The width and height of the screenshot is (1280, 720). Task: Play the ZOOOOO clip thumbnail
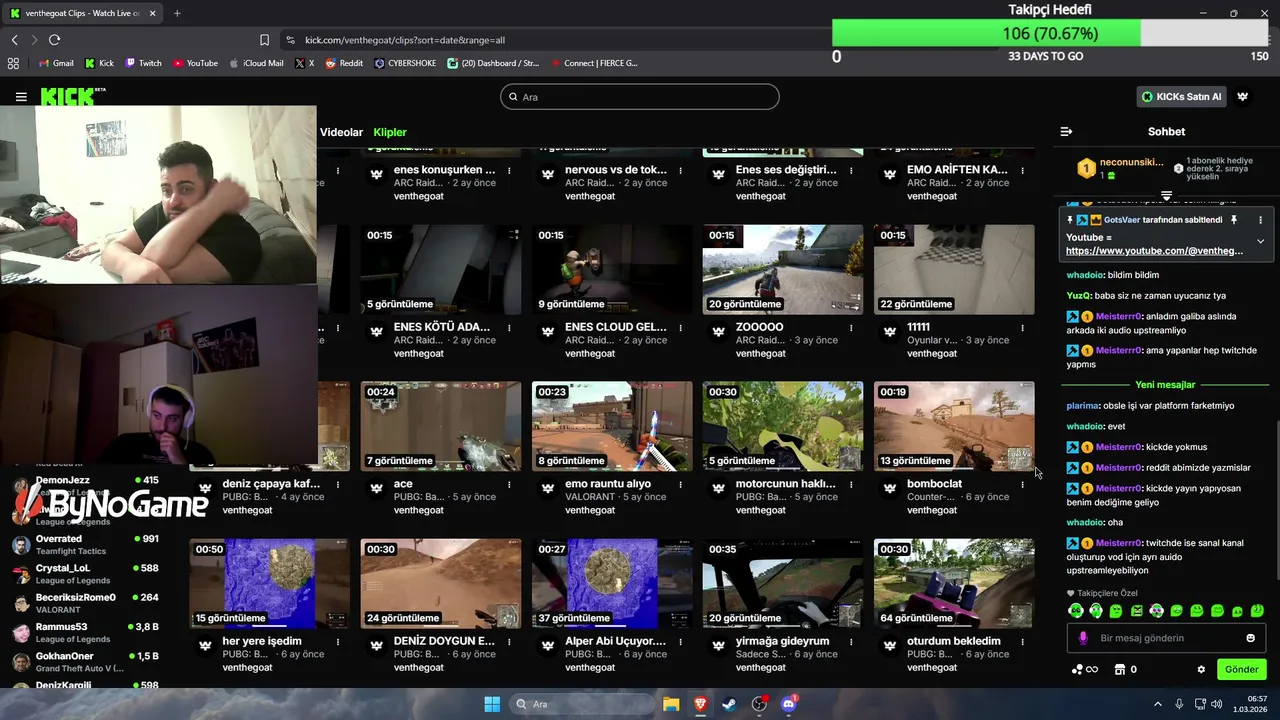pos(783,269)
